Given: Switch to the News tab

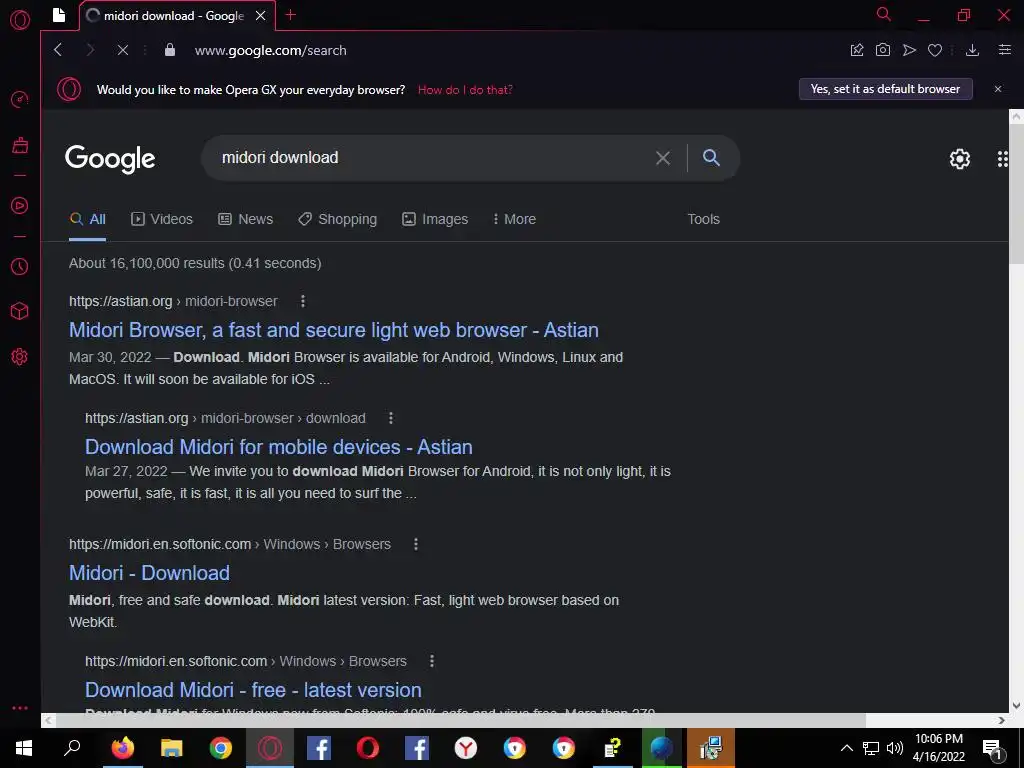Looking at the screenshot, I should point(246,219).
